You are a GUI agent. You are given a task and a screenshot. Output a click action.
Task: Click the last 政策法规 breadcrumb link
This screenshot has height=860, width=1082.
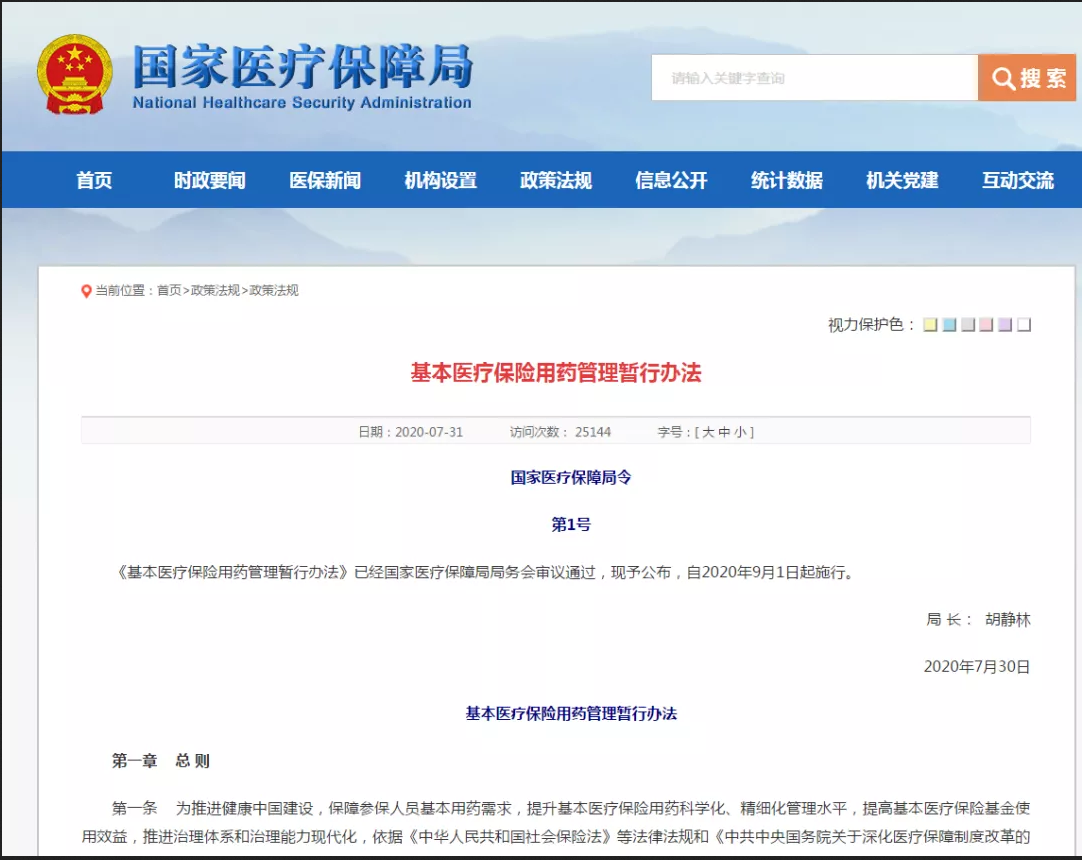[x=274, y=291]
